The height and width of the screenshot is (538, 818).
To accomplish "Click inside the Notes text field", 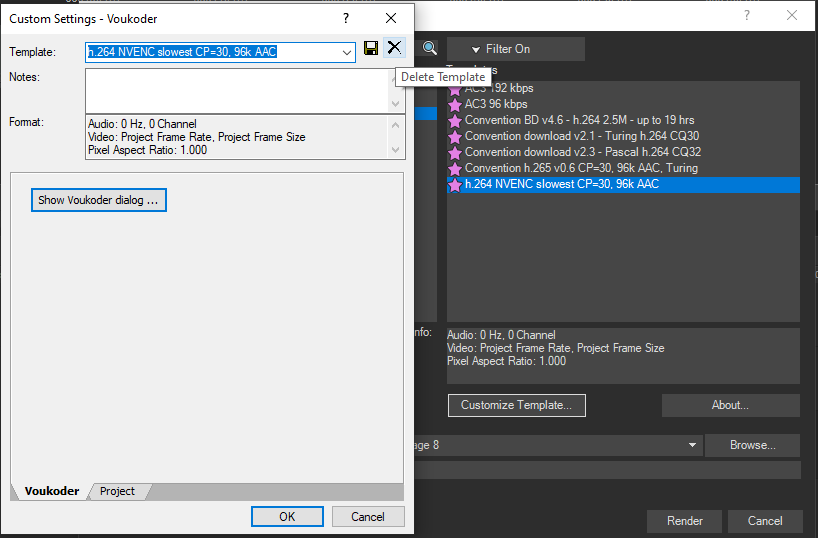I will click(x=236, y=90).
